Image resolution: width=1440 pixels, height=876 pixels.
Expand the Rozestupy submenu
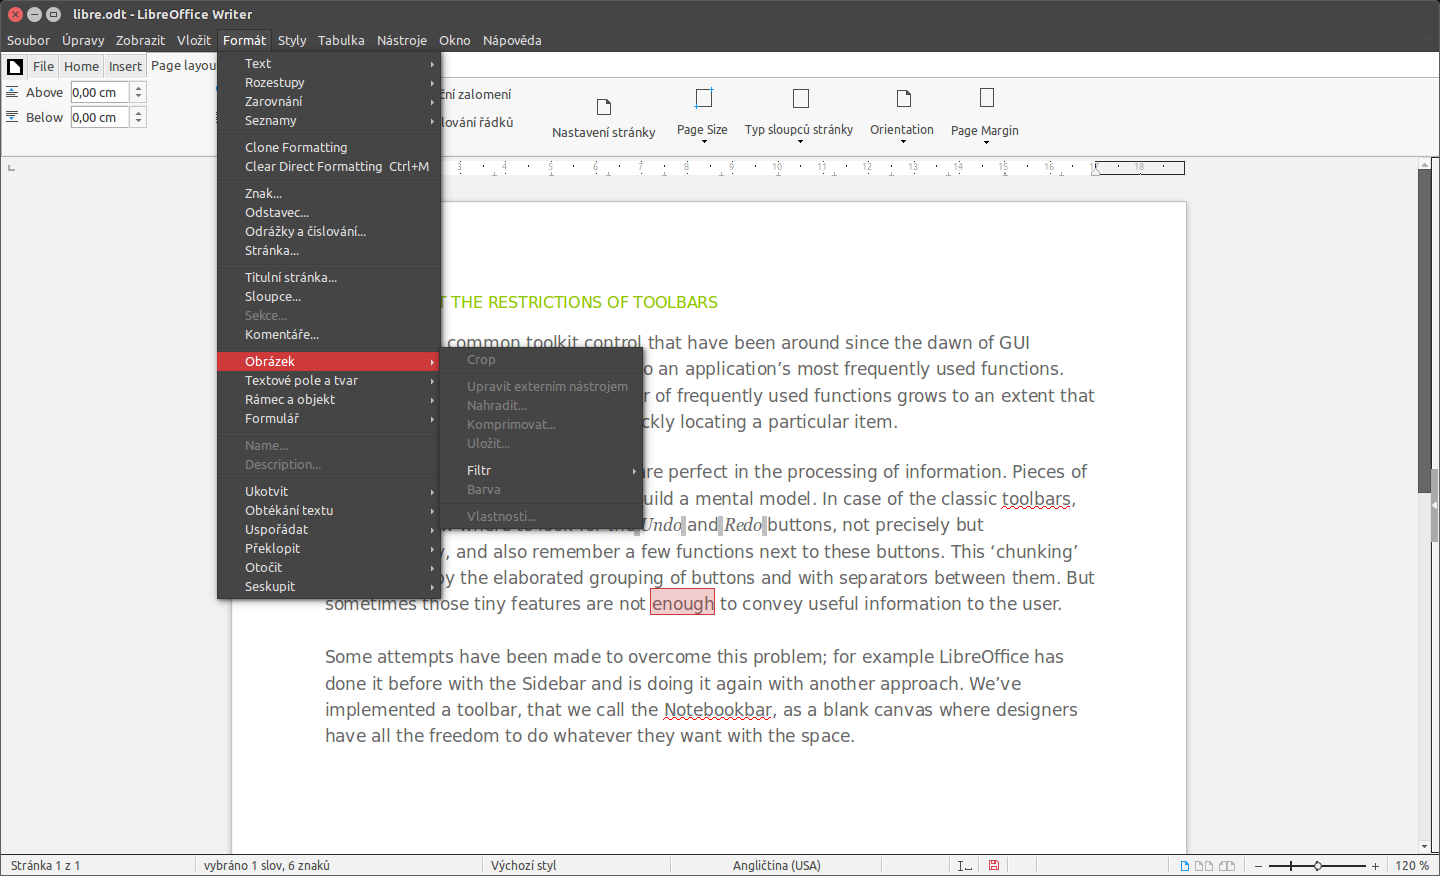coord(329,83)
